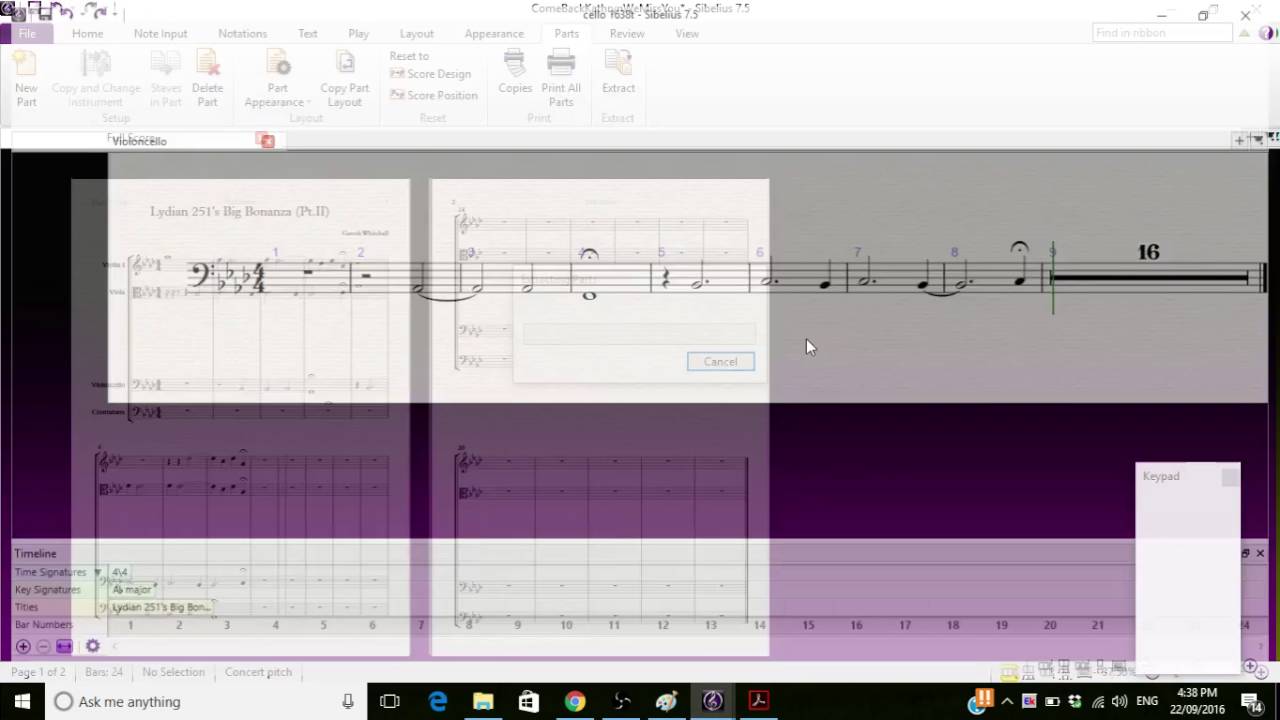Open the View ribbon tab

click(687, 33)
